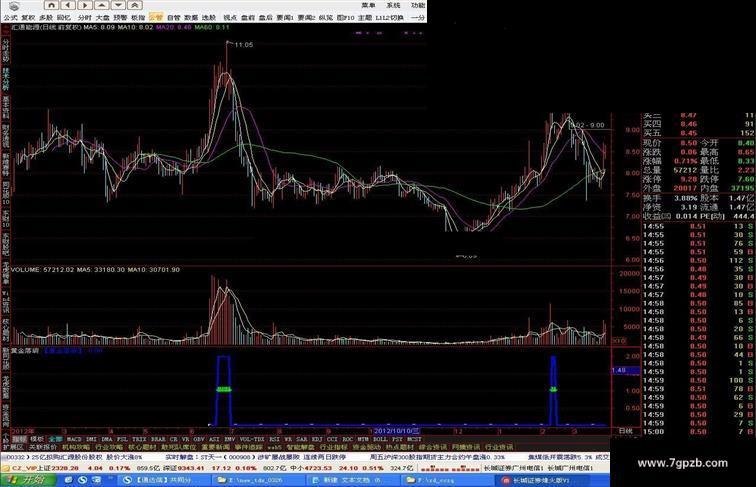The width and height of the screenshot is (756, 487).
Task: Click the 一分 toolbar item
Action: point(418,17)
